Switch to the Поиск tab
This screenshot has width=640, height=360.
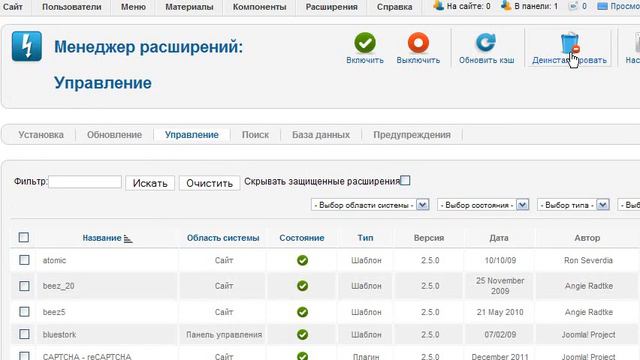[x=255, y=135]
